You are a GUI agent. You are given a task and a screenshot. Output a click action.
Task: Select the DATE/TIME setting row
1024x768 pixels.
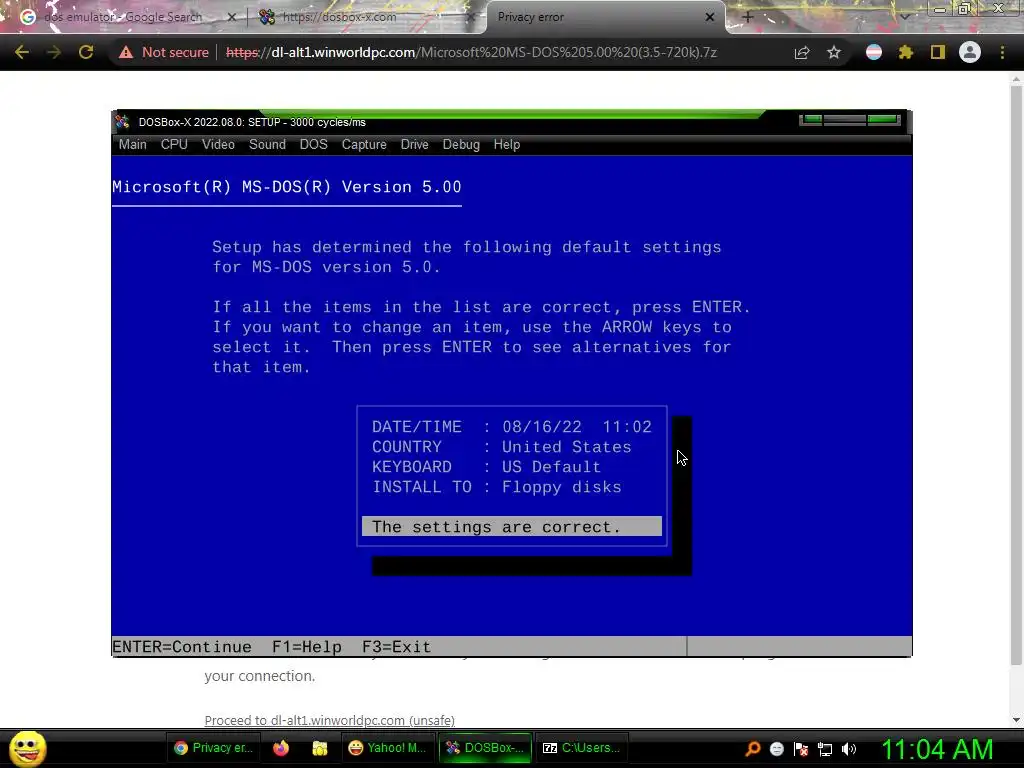click(512, 426)
